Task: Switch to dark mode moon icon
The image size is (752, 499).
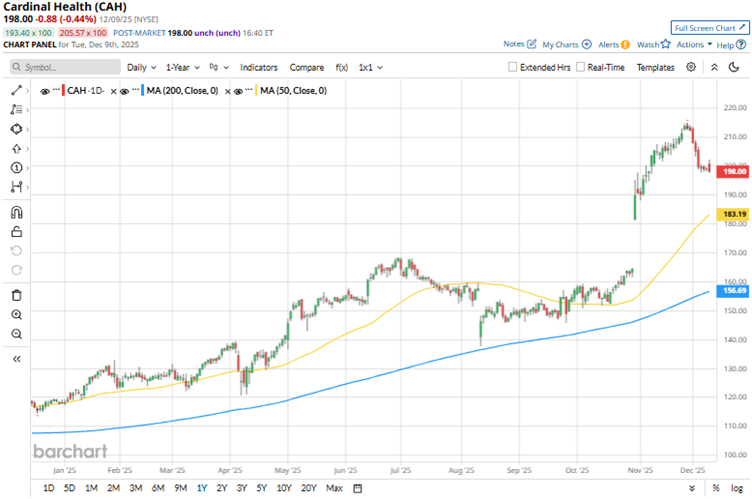Action: click(715, 67)
